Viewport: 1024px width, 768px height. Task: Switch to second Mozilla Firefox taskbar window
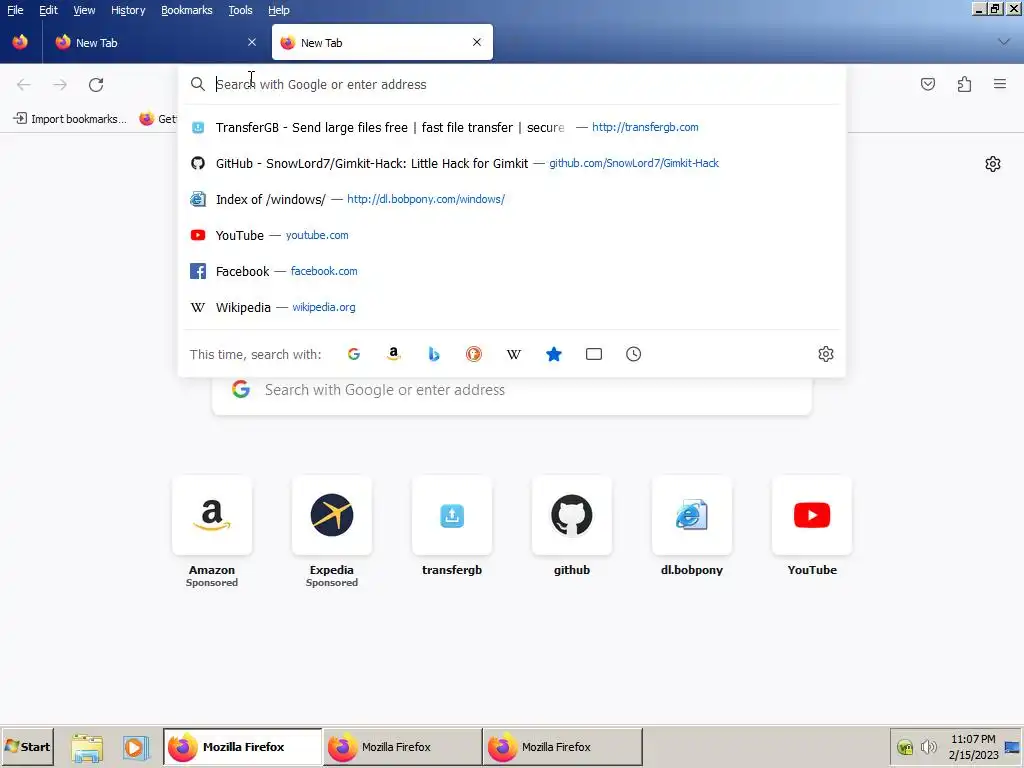(x=403, y=746)
